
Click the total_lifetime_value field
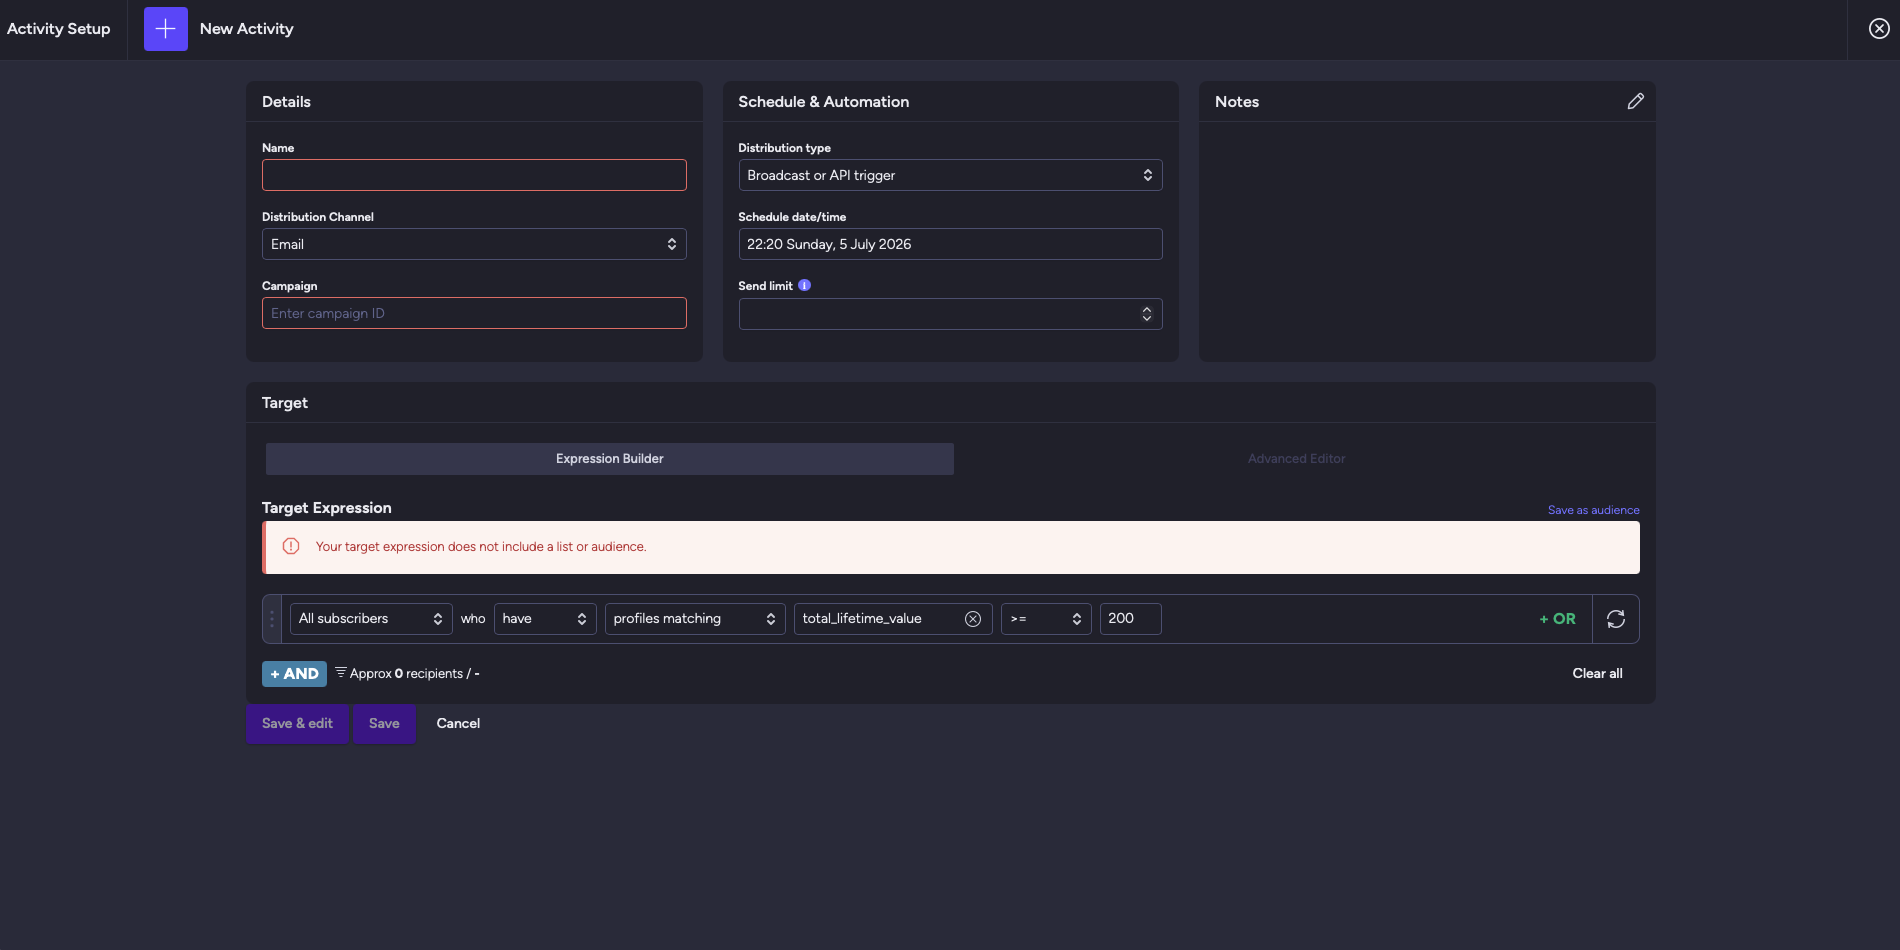pyautogui.click(x=893, y=619)
